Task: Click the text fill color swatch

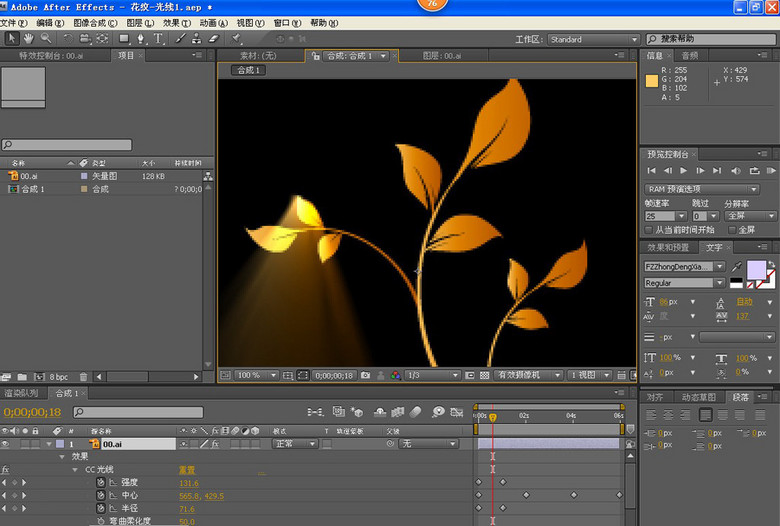Action: [755, 269]
